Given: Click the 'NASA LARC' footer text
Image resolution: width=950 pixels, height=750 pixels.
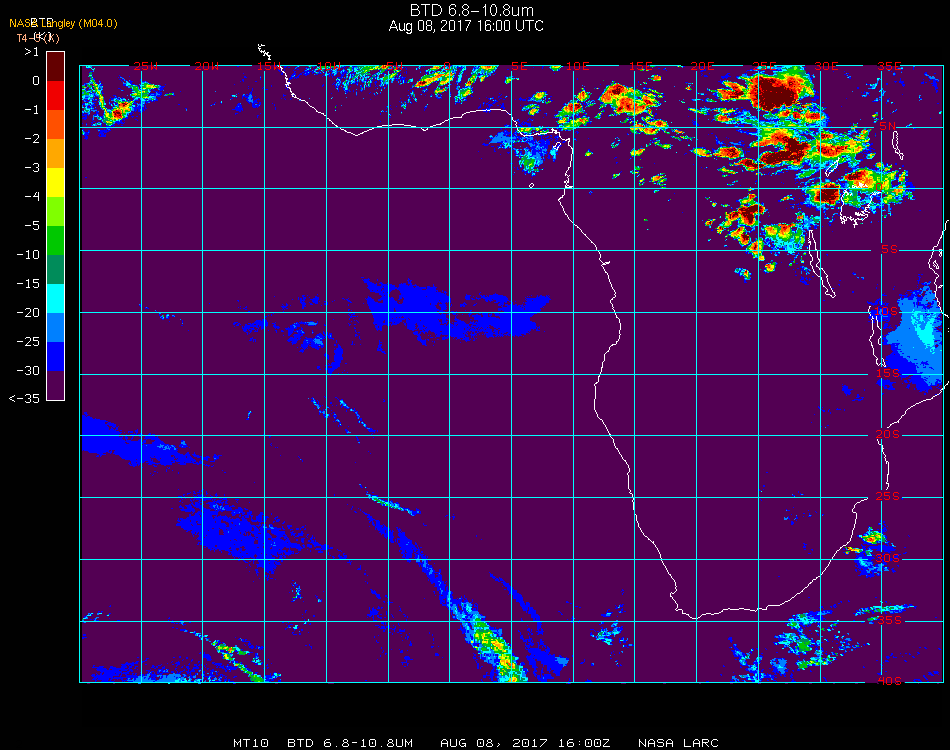Looking at the screenshot, I should tap(678, 743).
